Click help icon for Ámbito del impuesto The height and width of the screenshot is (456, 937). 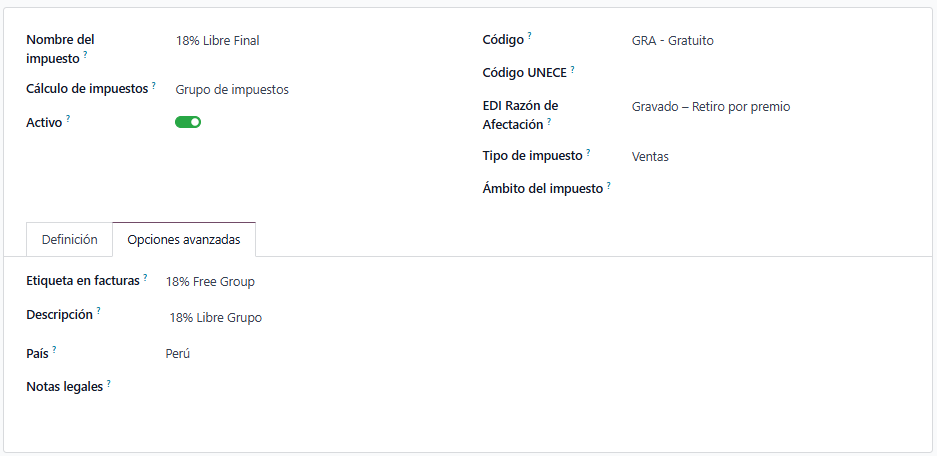click(x=609, y=184)
